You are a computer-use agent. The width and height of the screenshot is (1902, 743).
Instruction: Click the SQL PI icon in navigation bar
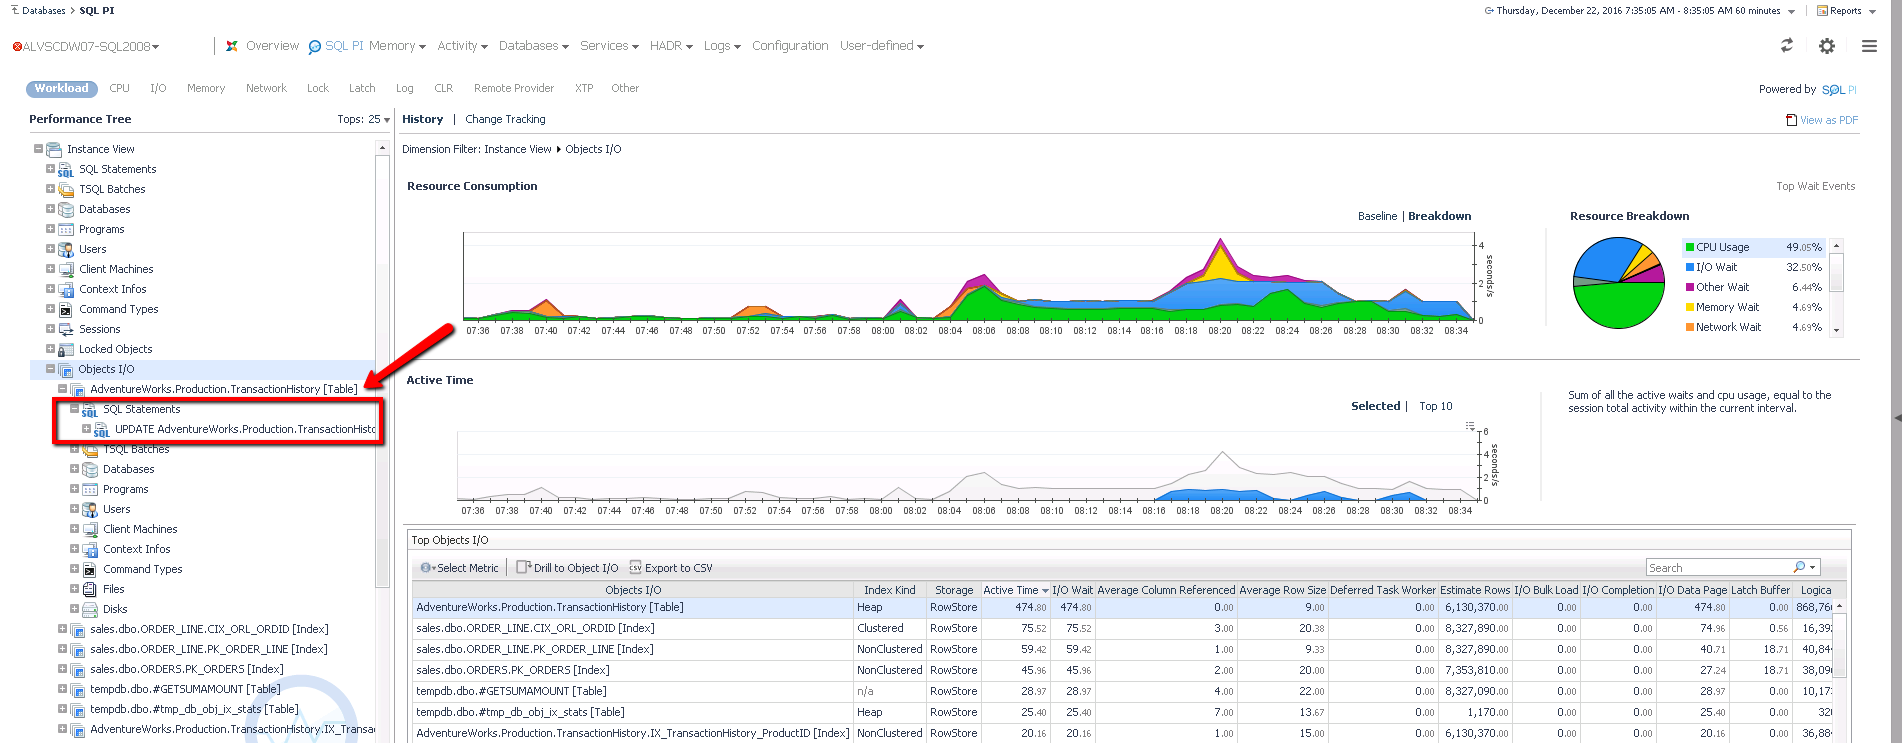pos(315,47)
